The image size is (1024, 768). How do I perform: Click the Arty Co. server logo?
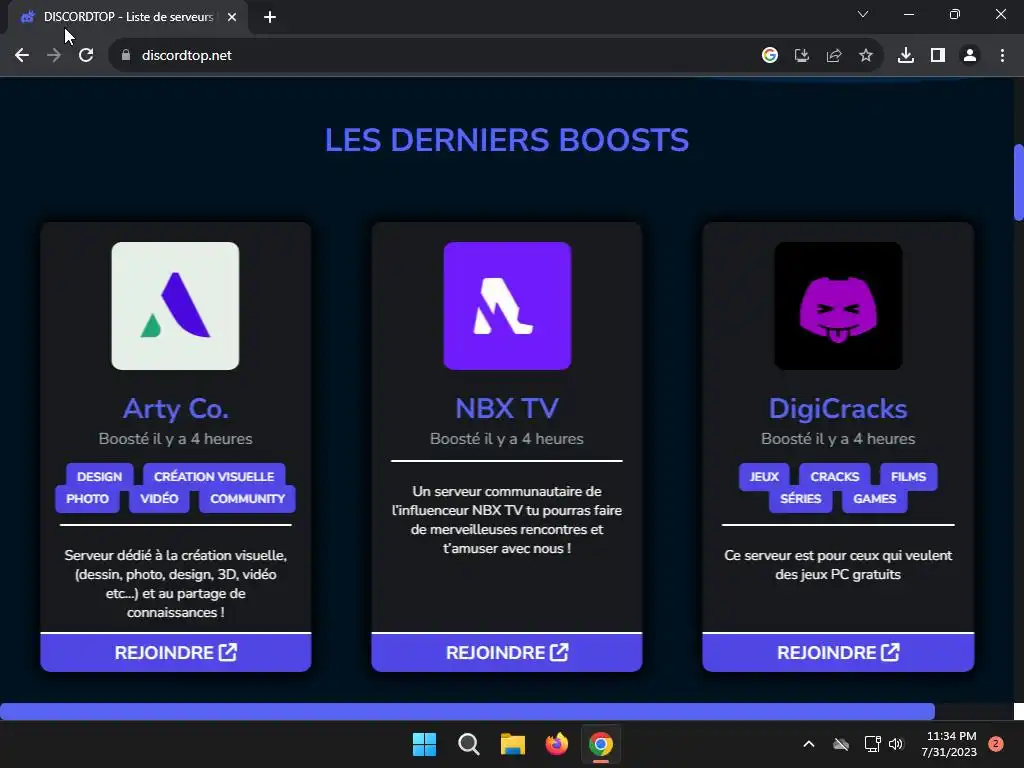175,306
